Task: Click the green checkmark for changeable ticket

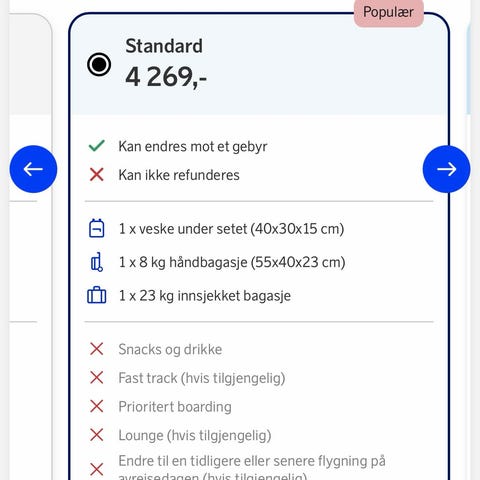Action: click(x=97, y=146)
